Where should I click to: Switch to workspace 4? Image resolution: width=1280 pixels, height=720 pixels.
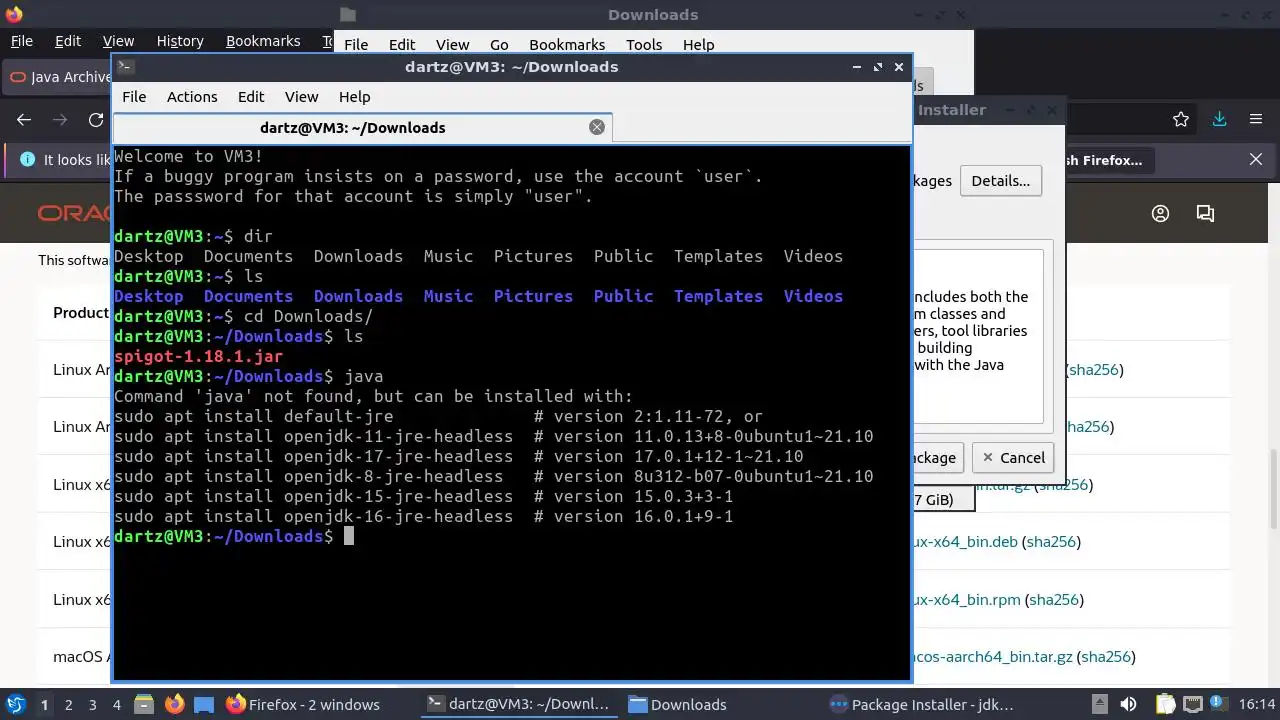(116, 705)
